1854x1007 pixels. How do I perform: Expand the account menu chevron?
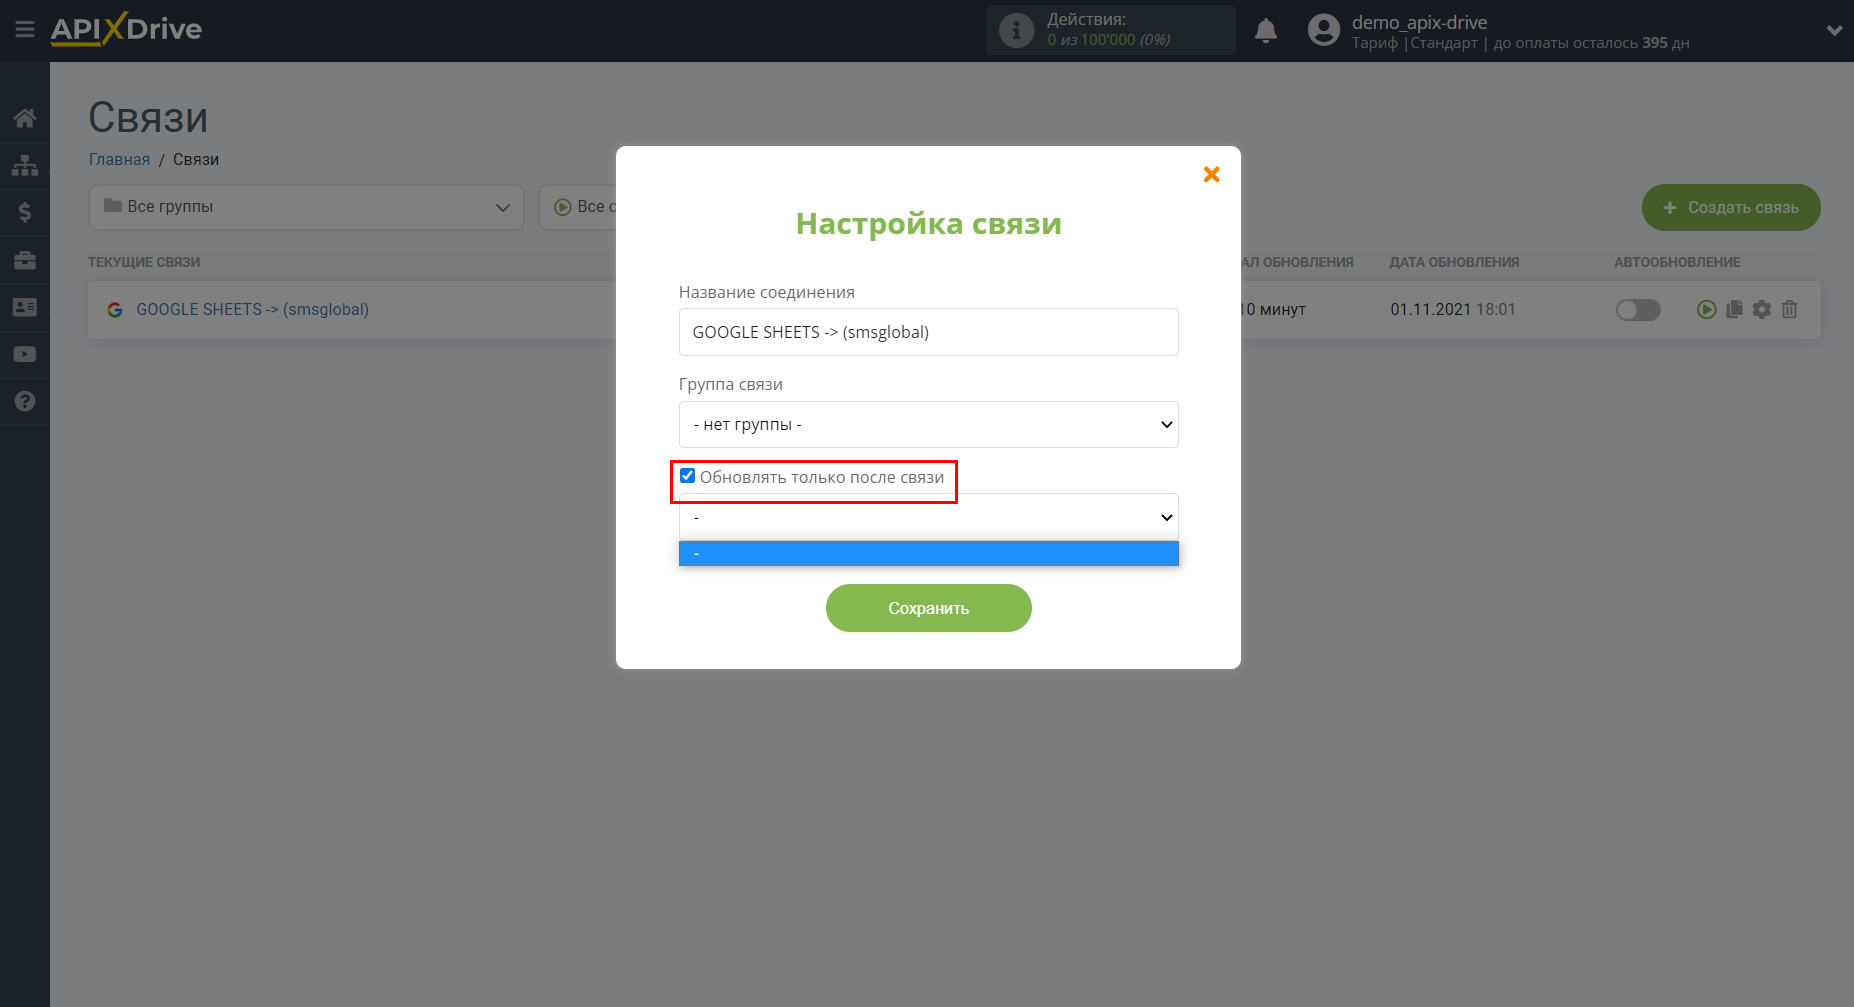tap(1834, 30)
